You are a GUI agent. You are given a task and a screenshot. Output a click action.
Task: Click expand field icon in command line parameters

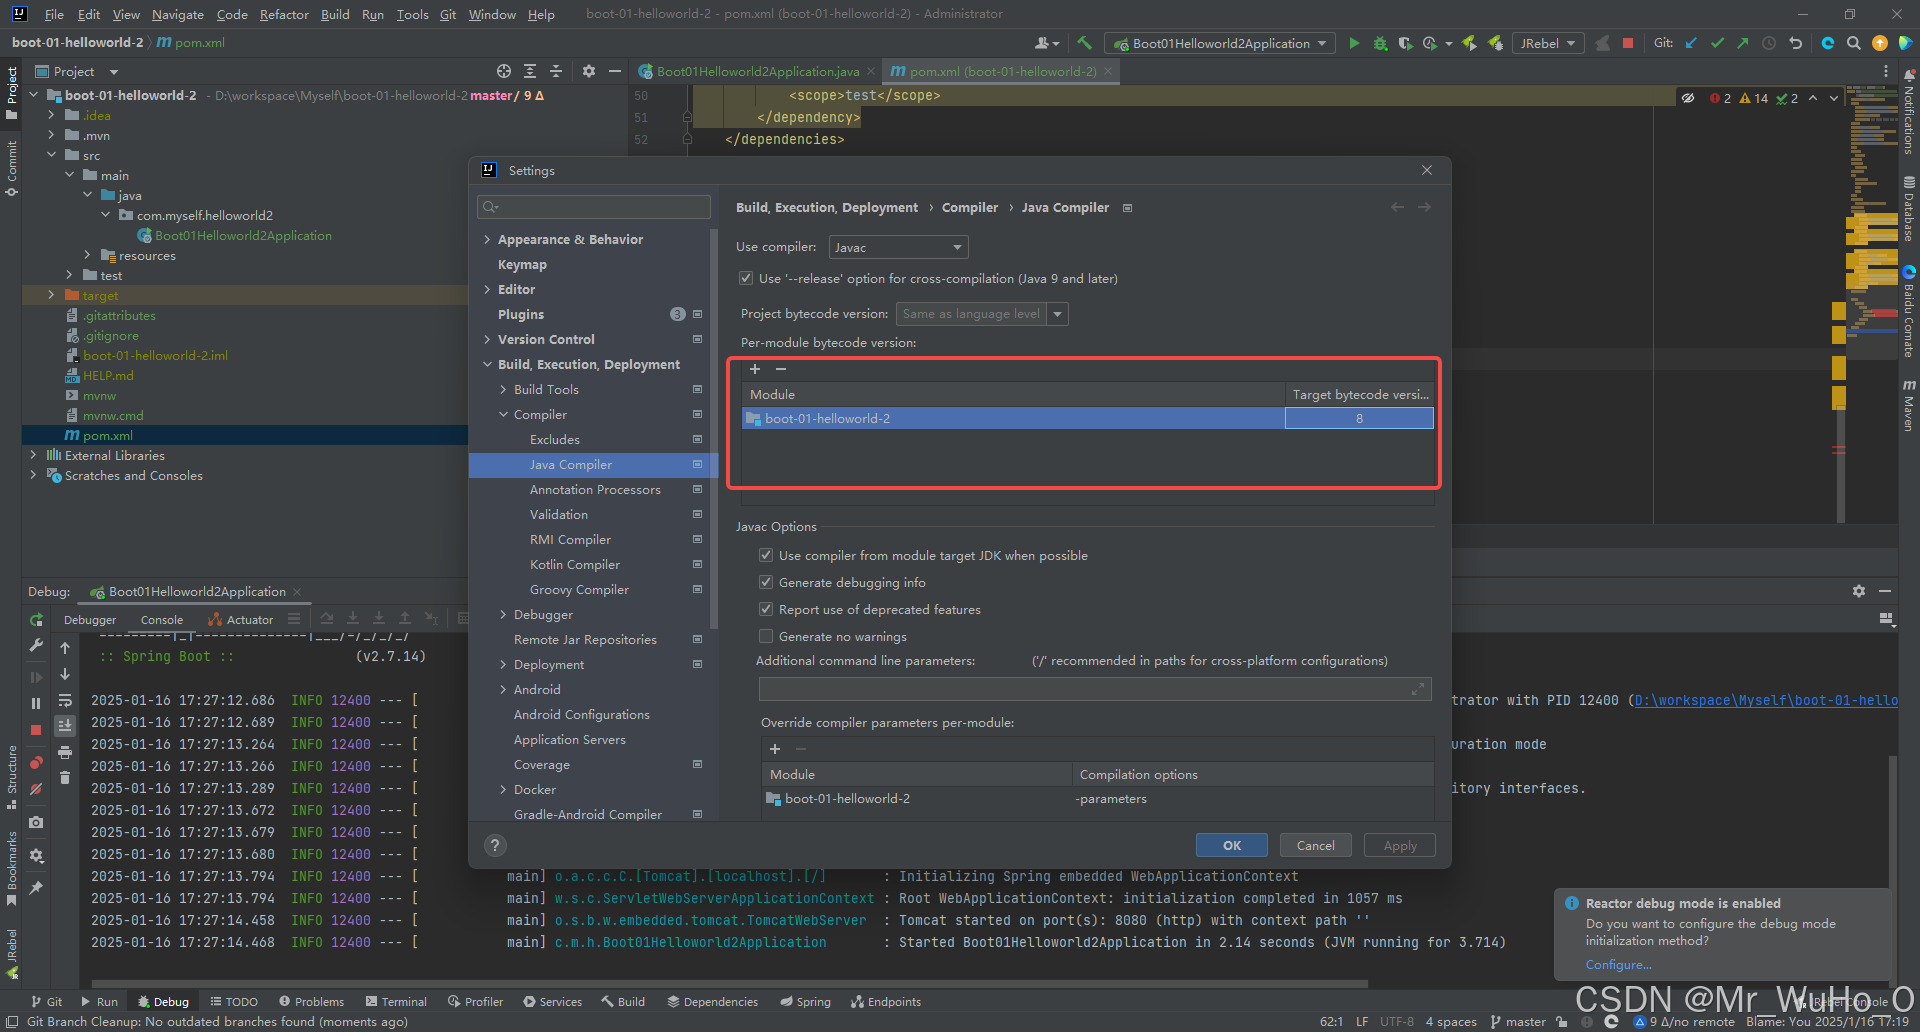click(x=1417, y=689)
